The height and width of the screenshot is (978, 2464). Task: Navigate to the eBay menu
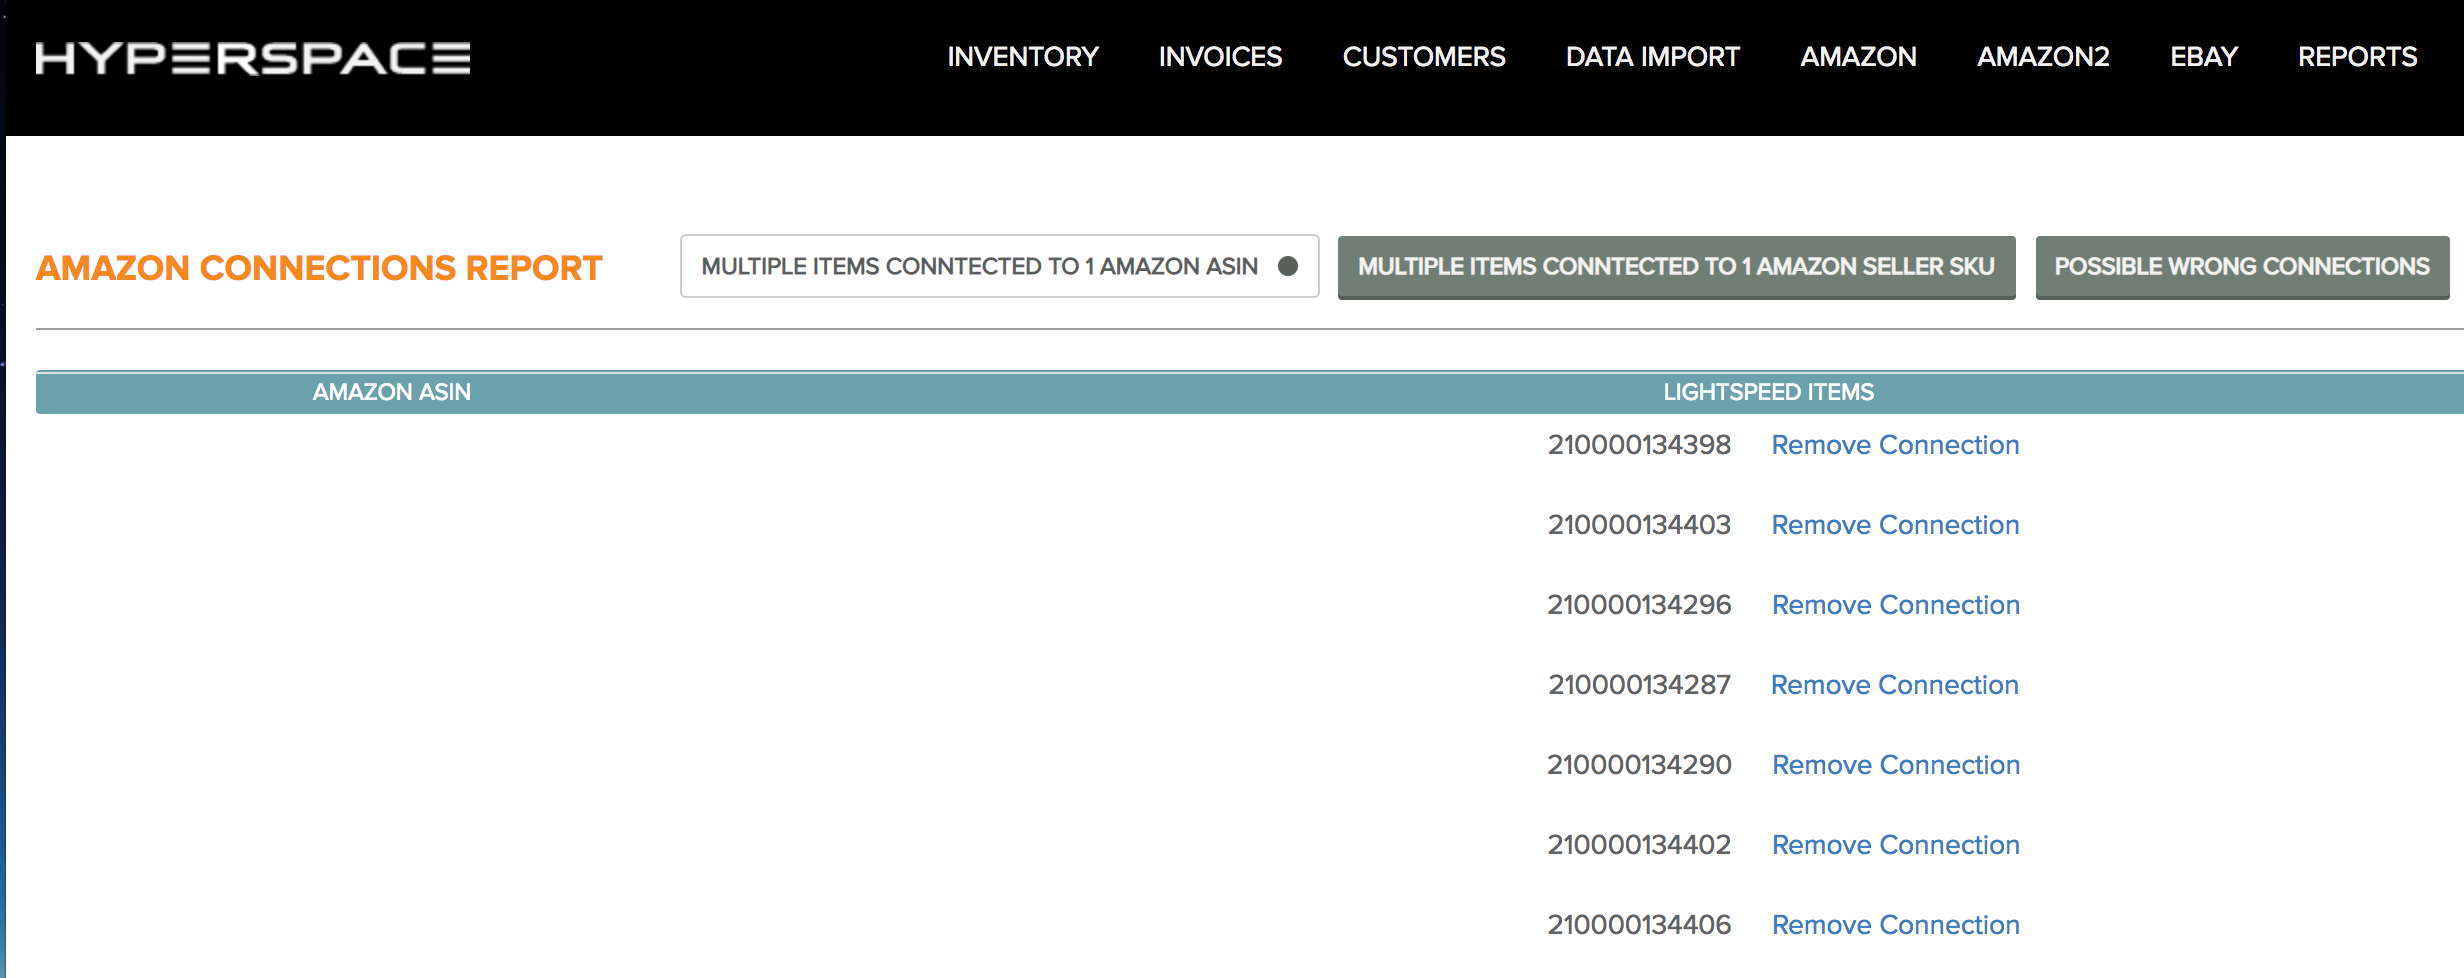pos(2203,57)
